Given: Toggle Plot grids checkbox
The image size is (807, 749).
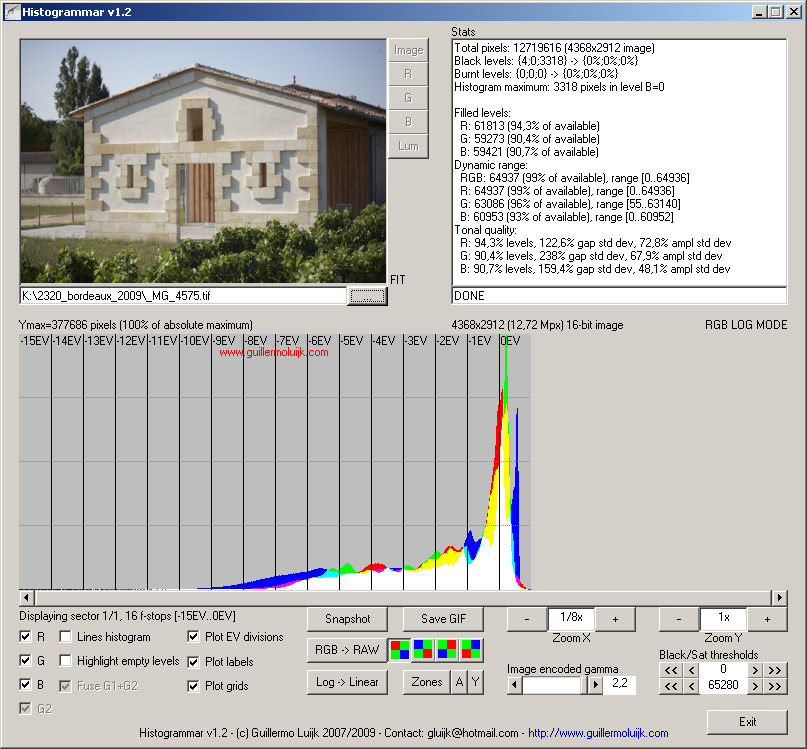Looking at the screenshot, I should (193, 686).
